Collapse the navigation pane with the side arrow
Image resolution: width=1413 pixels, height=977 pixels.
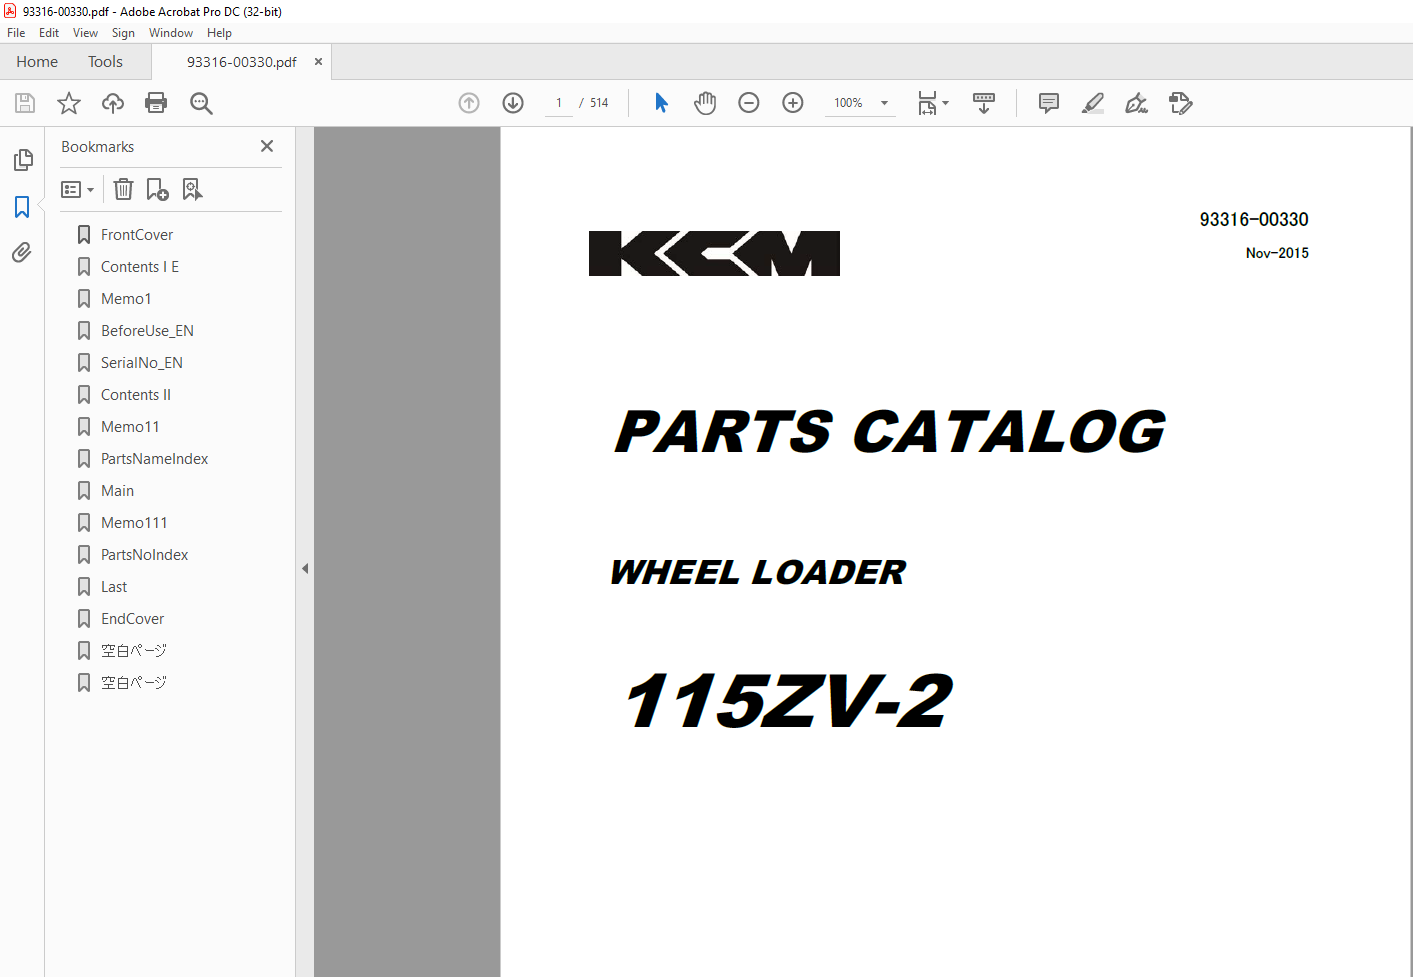click(x=305, y=568)
